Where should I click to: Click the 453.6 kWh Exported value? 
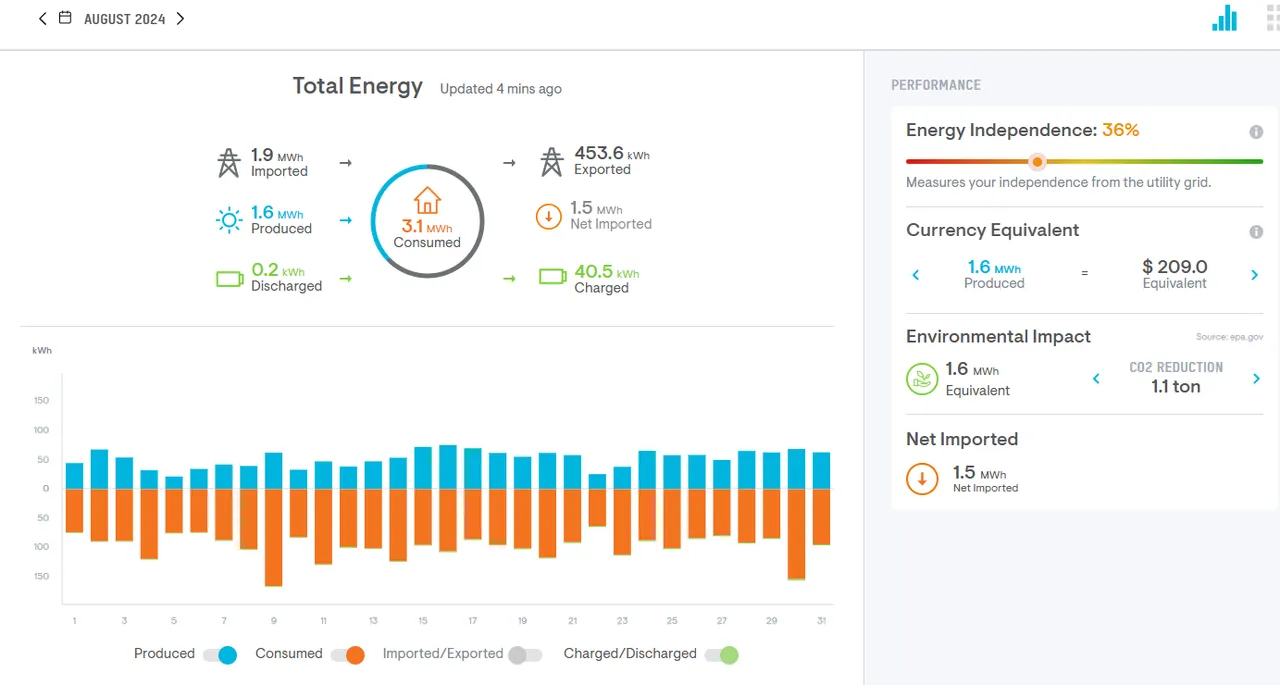612,154
